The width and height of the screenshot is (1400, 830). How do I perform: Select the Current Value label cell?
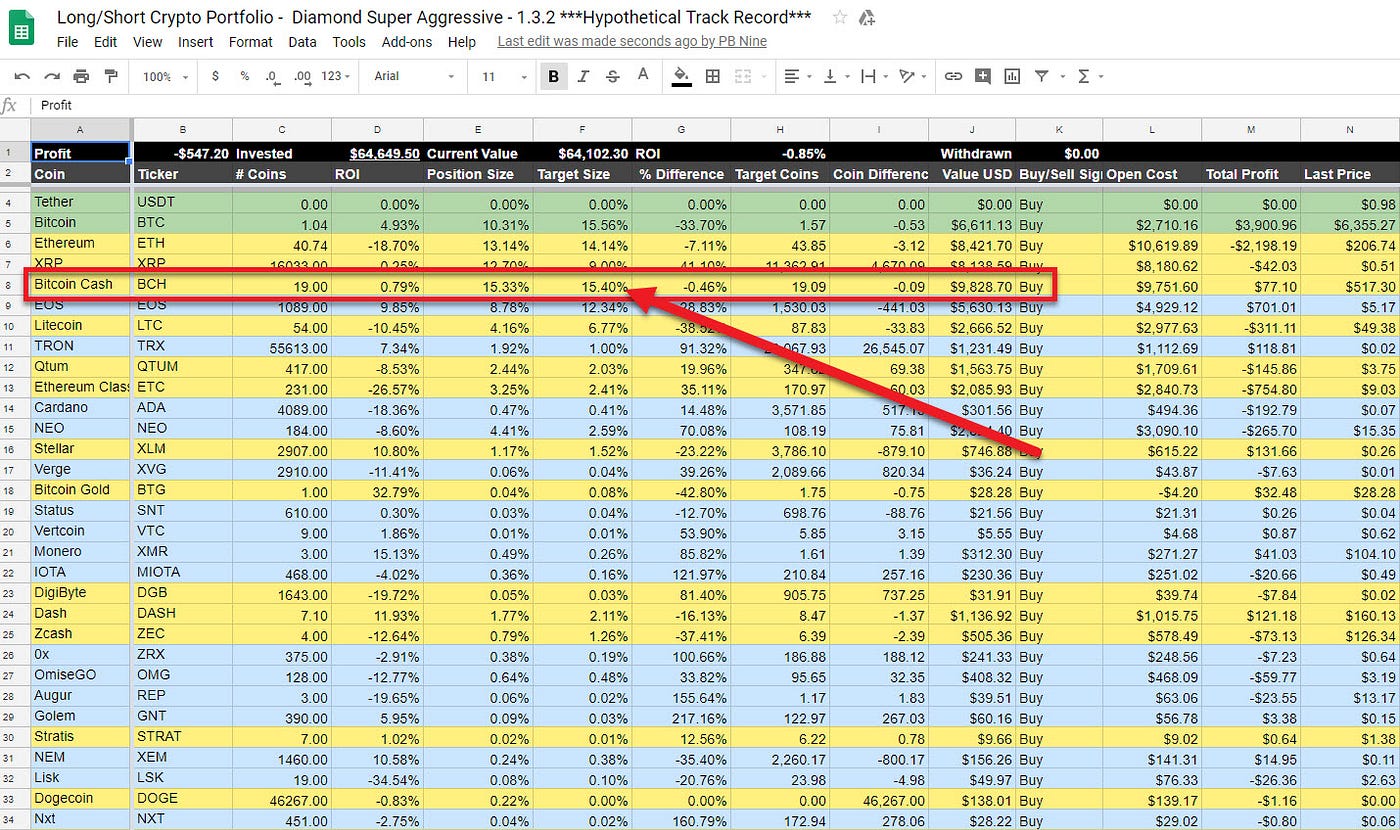[478, 154]
